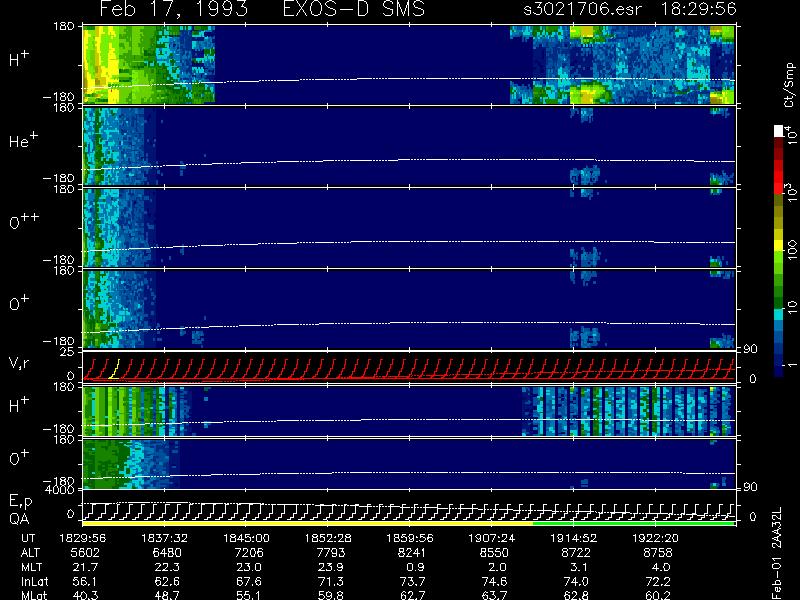Viewport: 800px width, 600px height.
Task: Click ALT value '5602'
Action: point(85,553)
